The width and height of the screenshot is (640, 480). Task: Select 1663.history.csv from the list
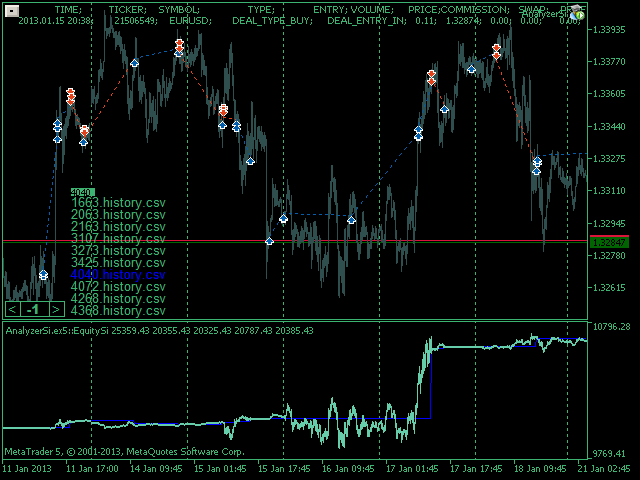tap(118, 202)
